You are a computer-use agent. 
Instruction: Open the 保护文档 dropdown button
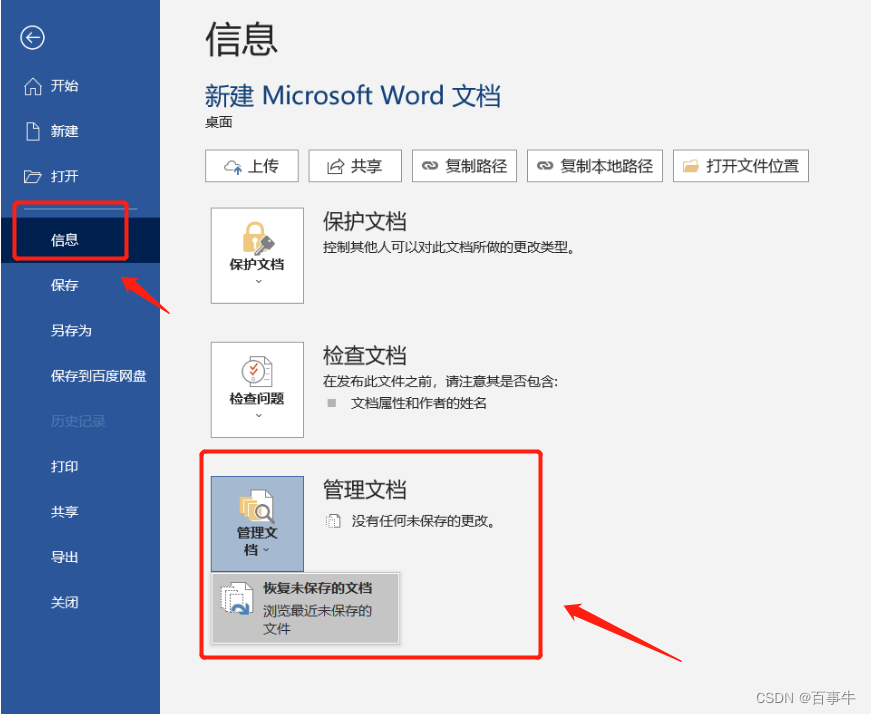(257, 256)
